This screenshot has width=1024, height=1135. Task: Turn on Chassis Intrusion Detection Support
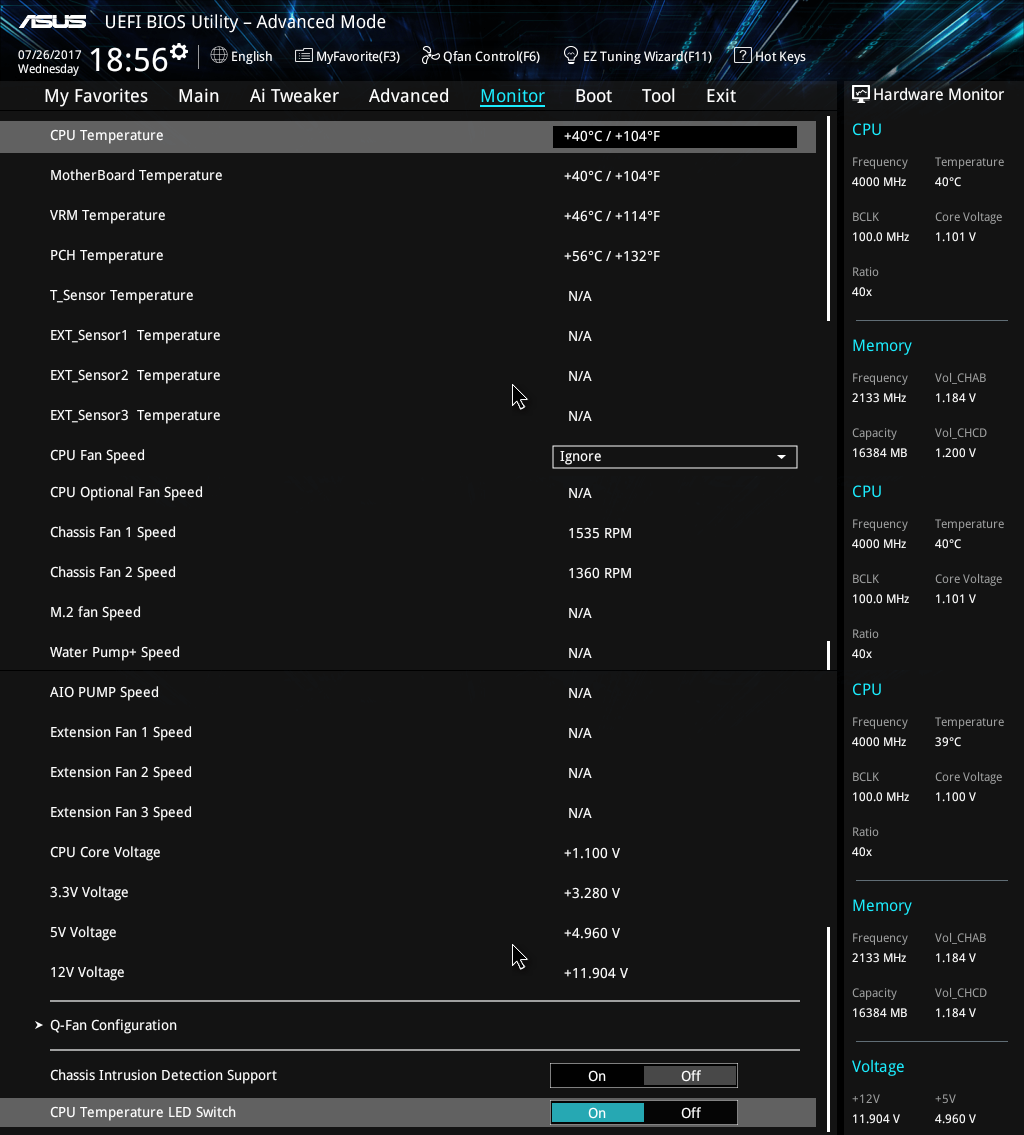pos(597,1076)
